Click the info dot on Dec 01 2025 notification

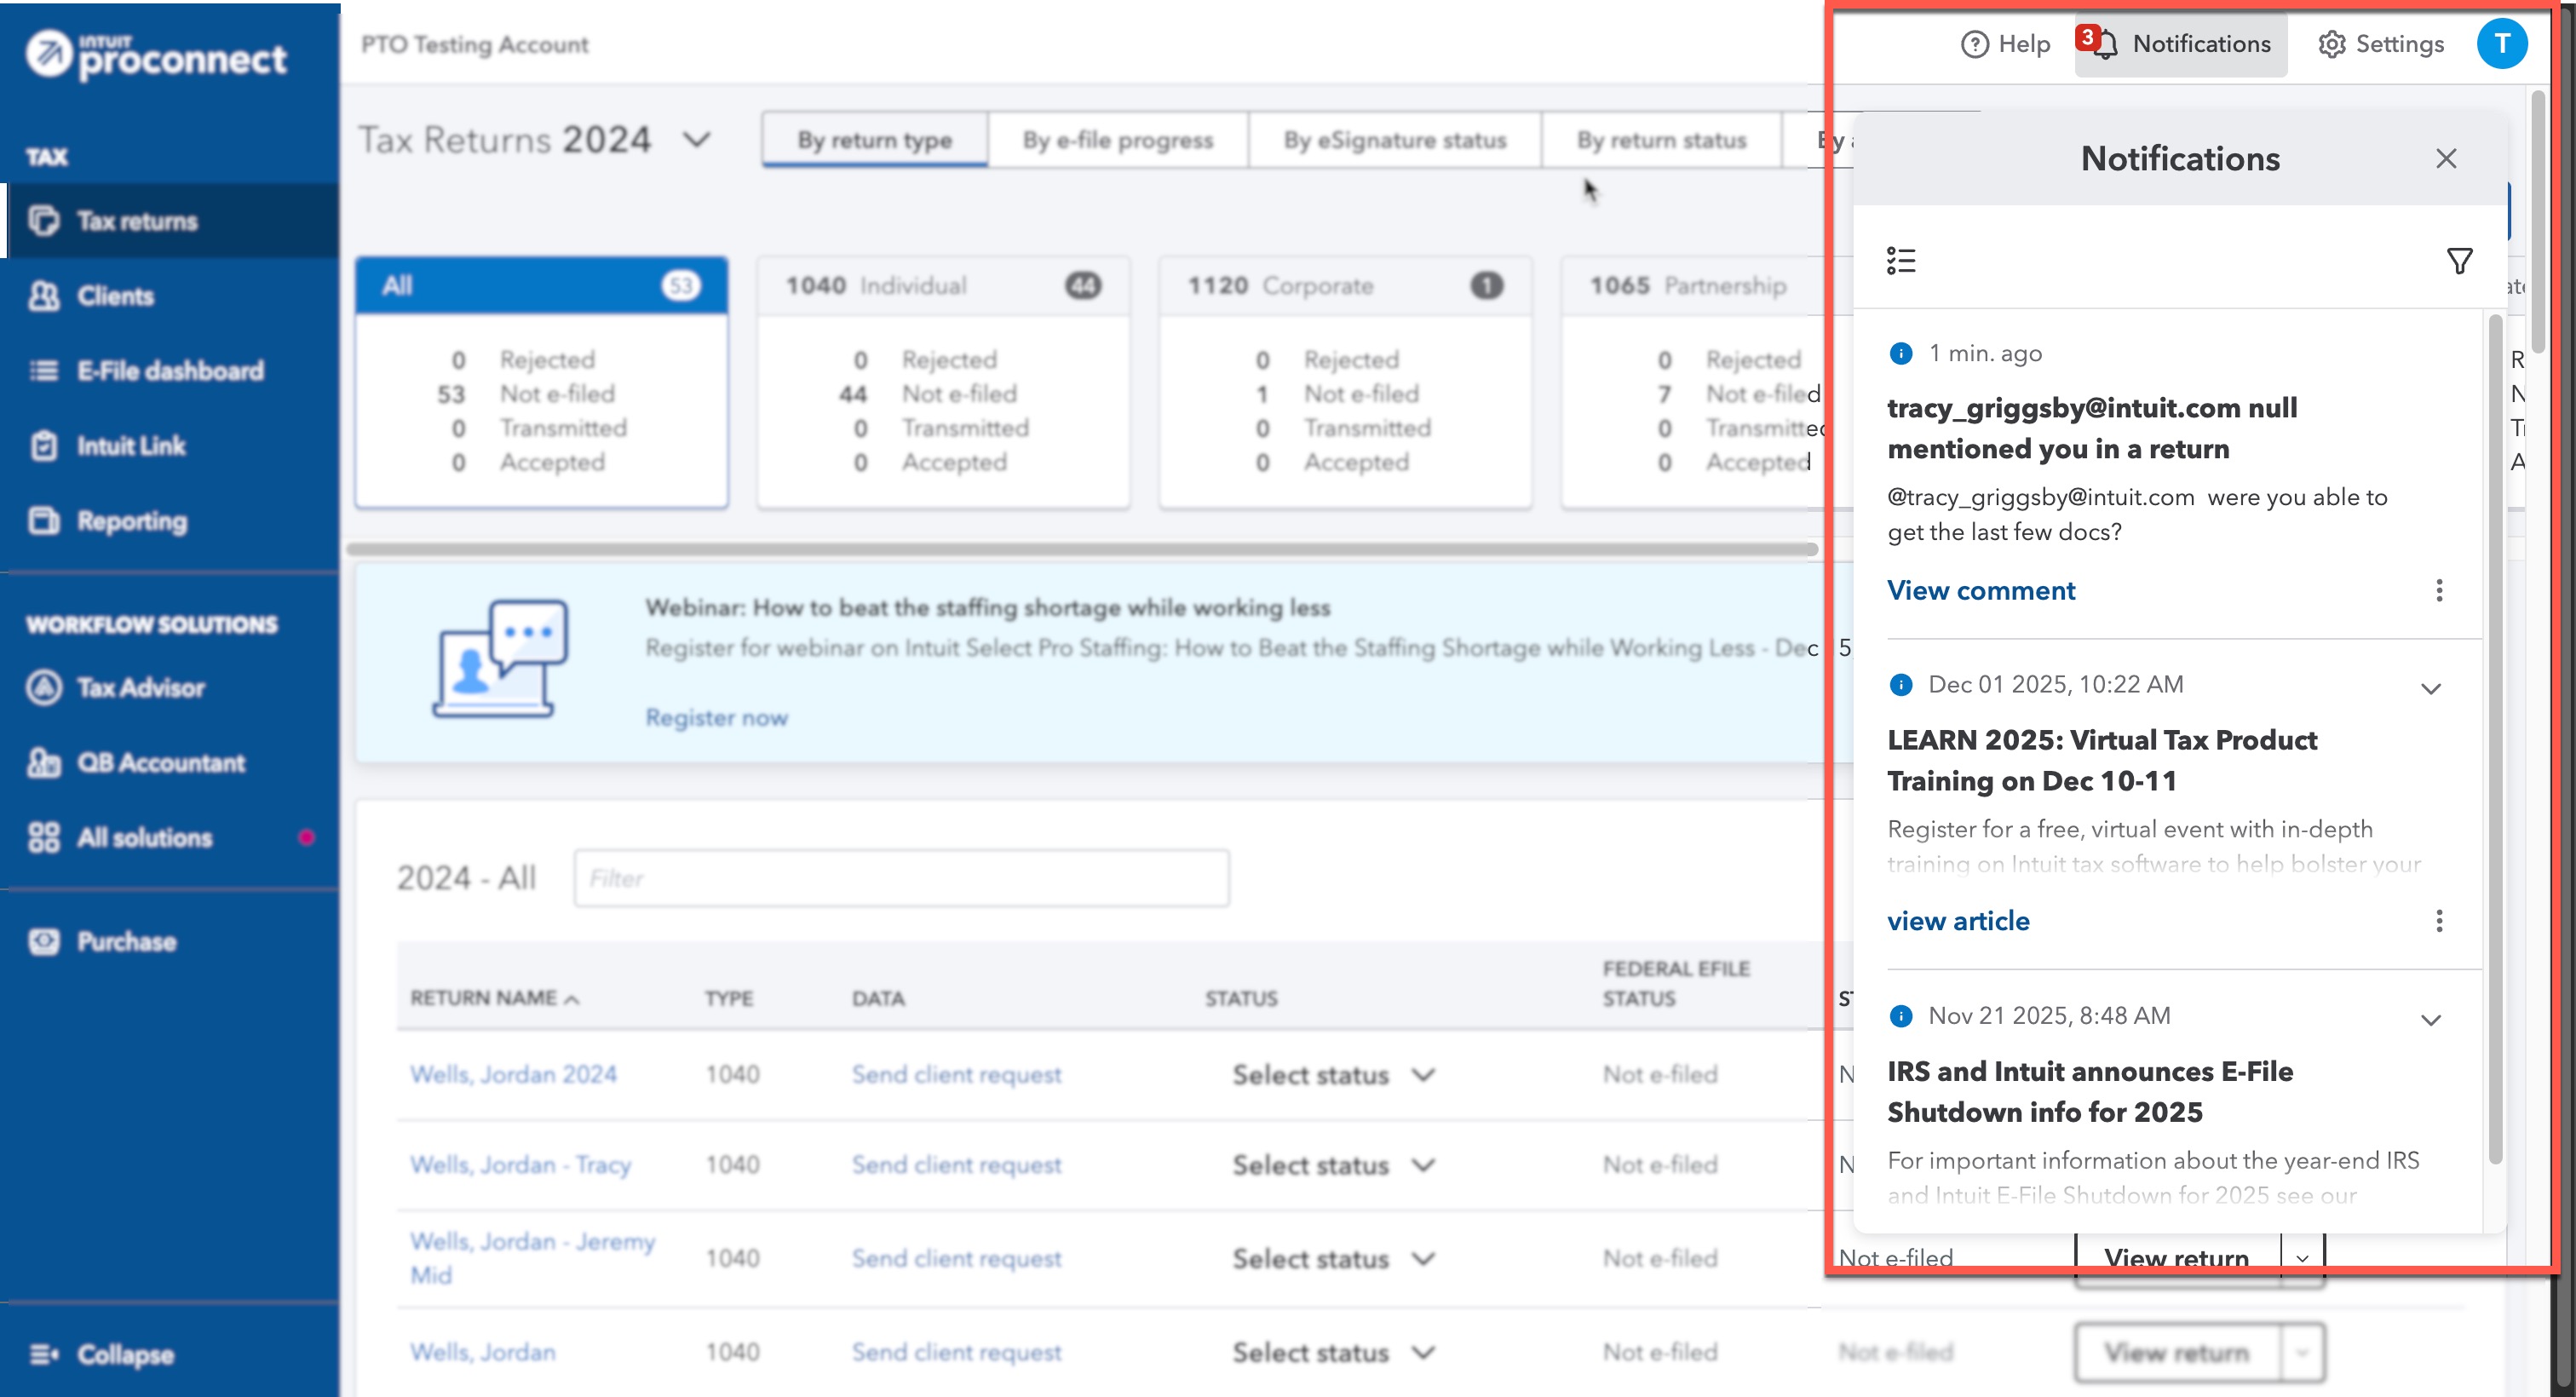tap(1900, 685)
